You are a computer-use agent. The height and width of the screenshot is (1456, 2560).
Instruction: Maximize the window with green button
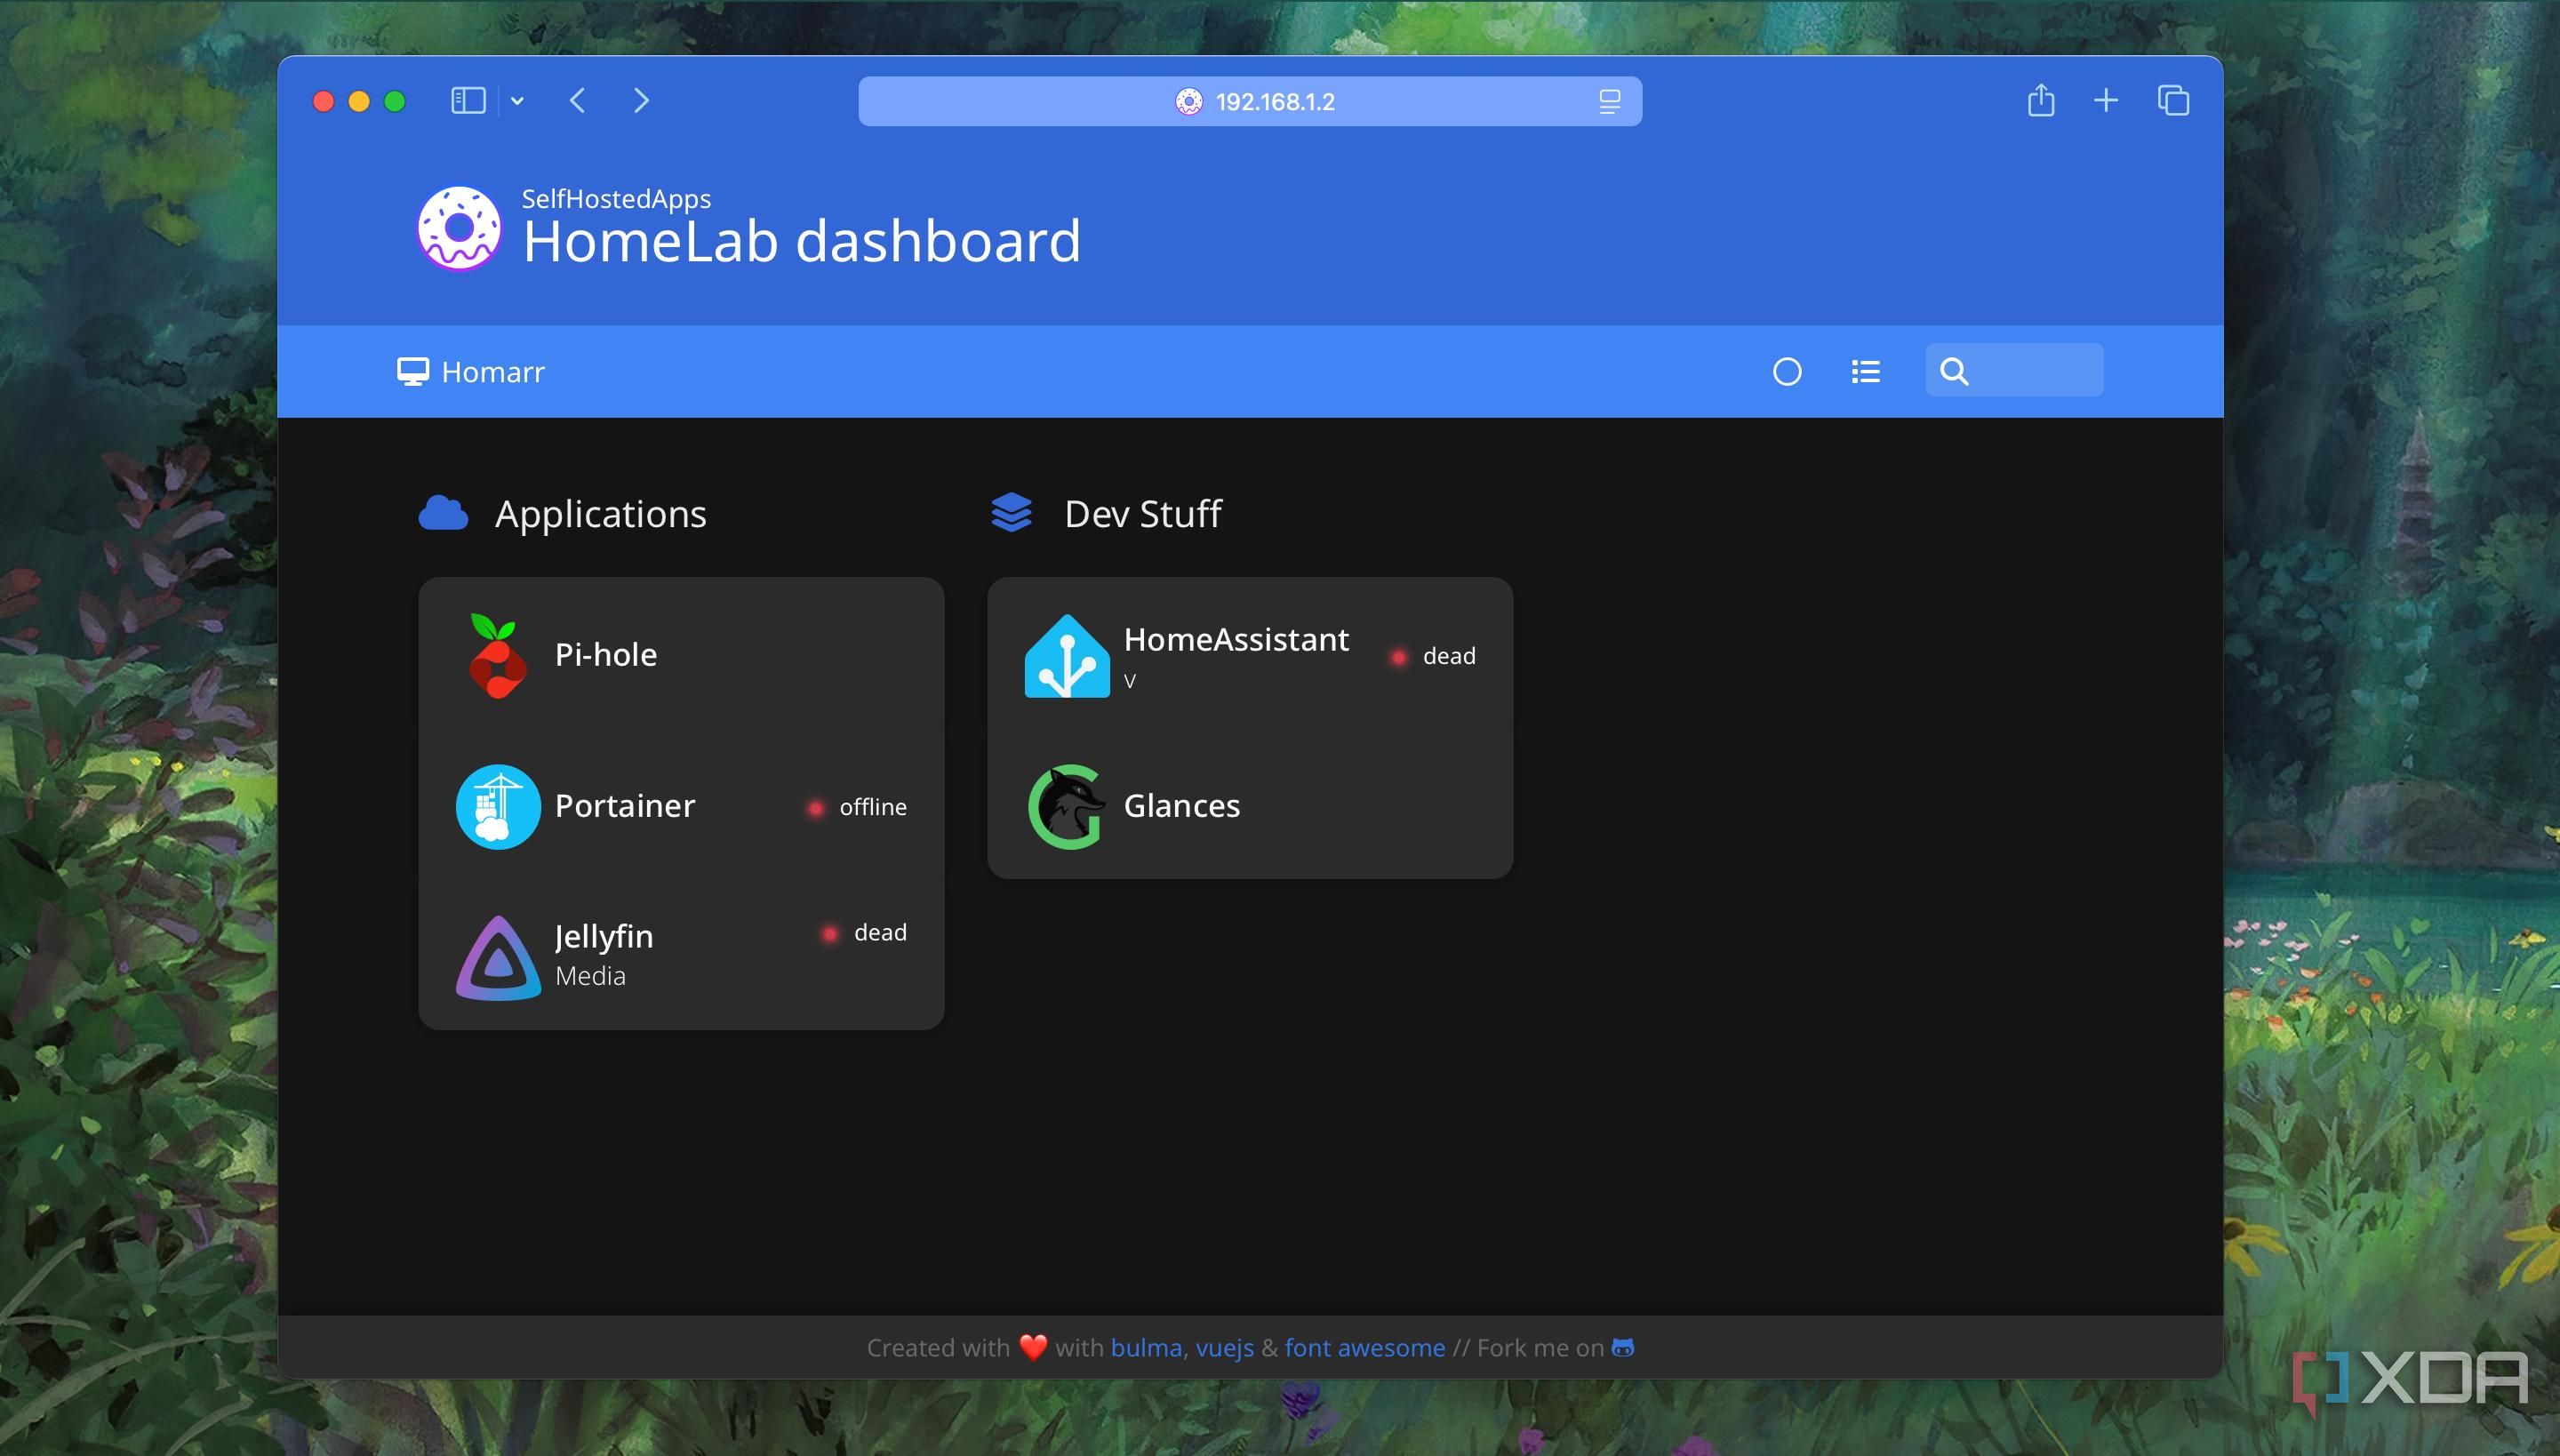tap(395, 101)
